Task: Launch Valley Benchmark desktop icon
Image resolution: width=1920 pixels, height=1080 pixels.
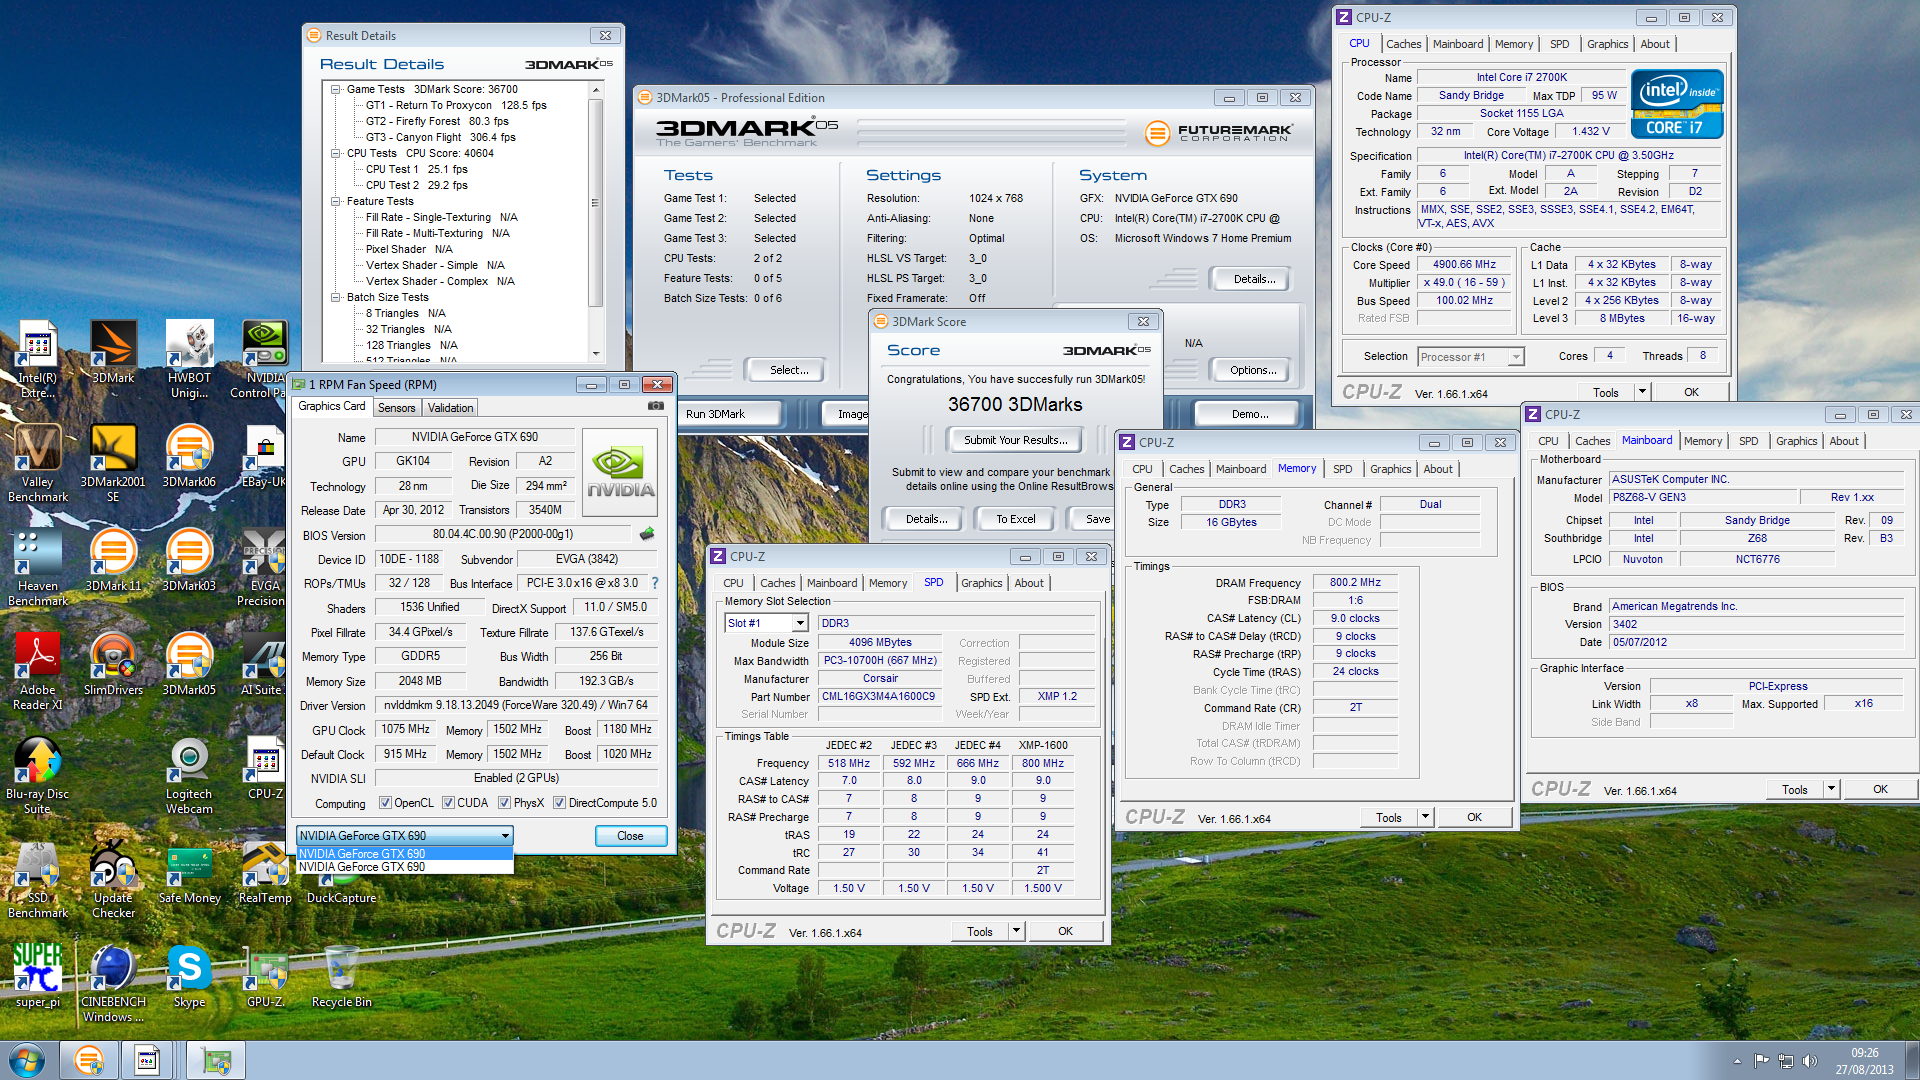Action: [38, 463]
